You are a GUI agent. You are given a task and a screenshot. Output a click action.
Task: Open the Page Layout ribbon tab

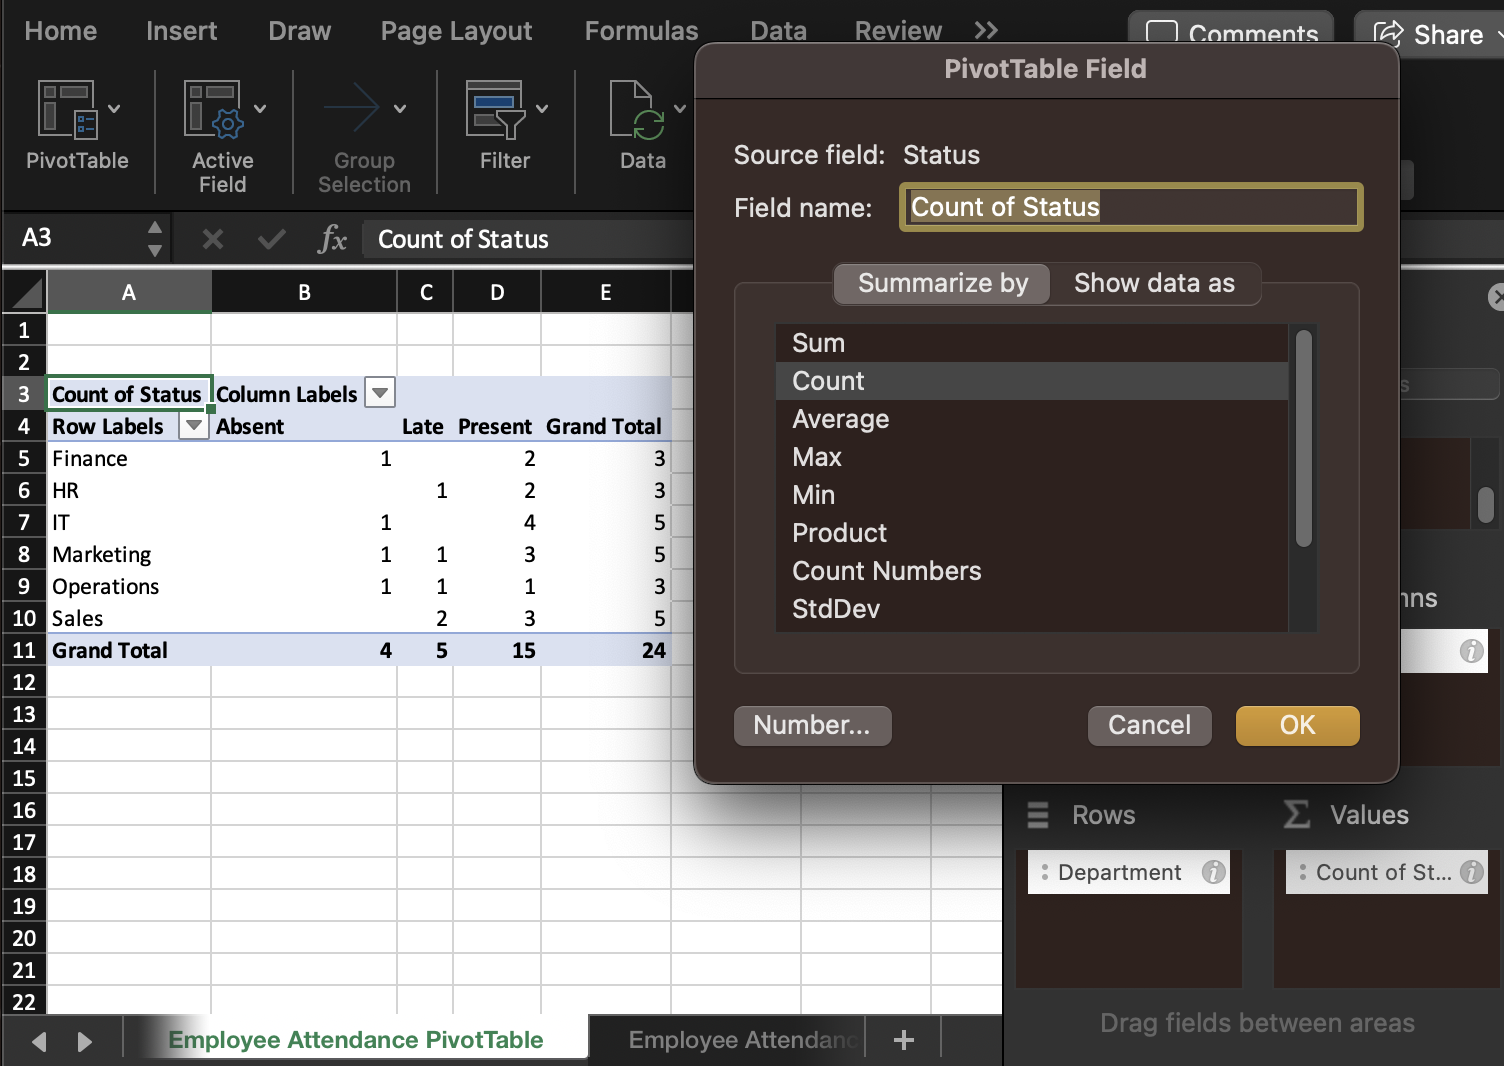click(456, 31)
